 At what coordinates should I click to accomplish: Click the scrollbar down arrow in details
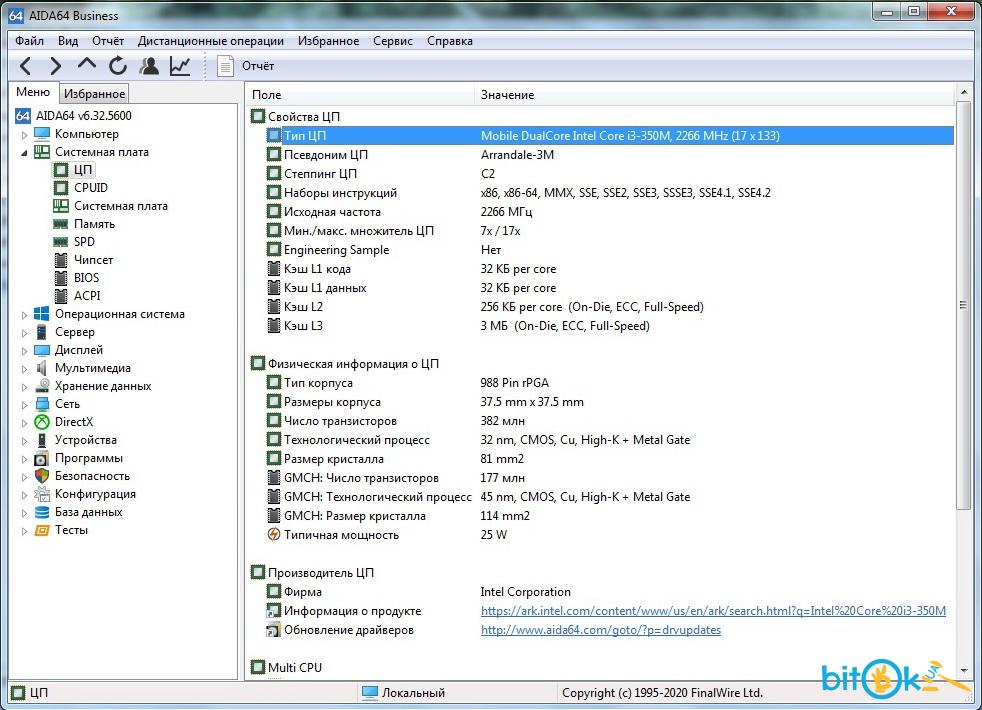click(x=963, y=670)
